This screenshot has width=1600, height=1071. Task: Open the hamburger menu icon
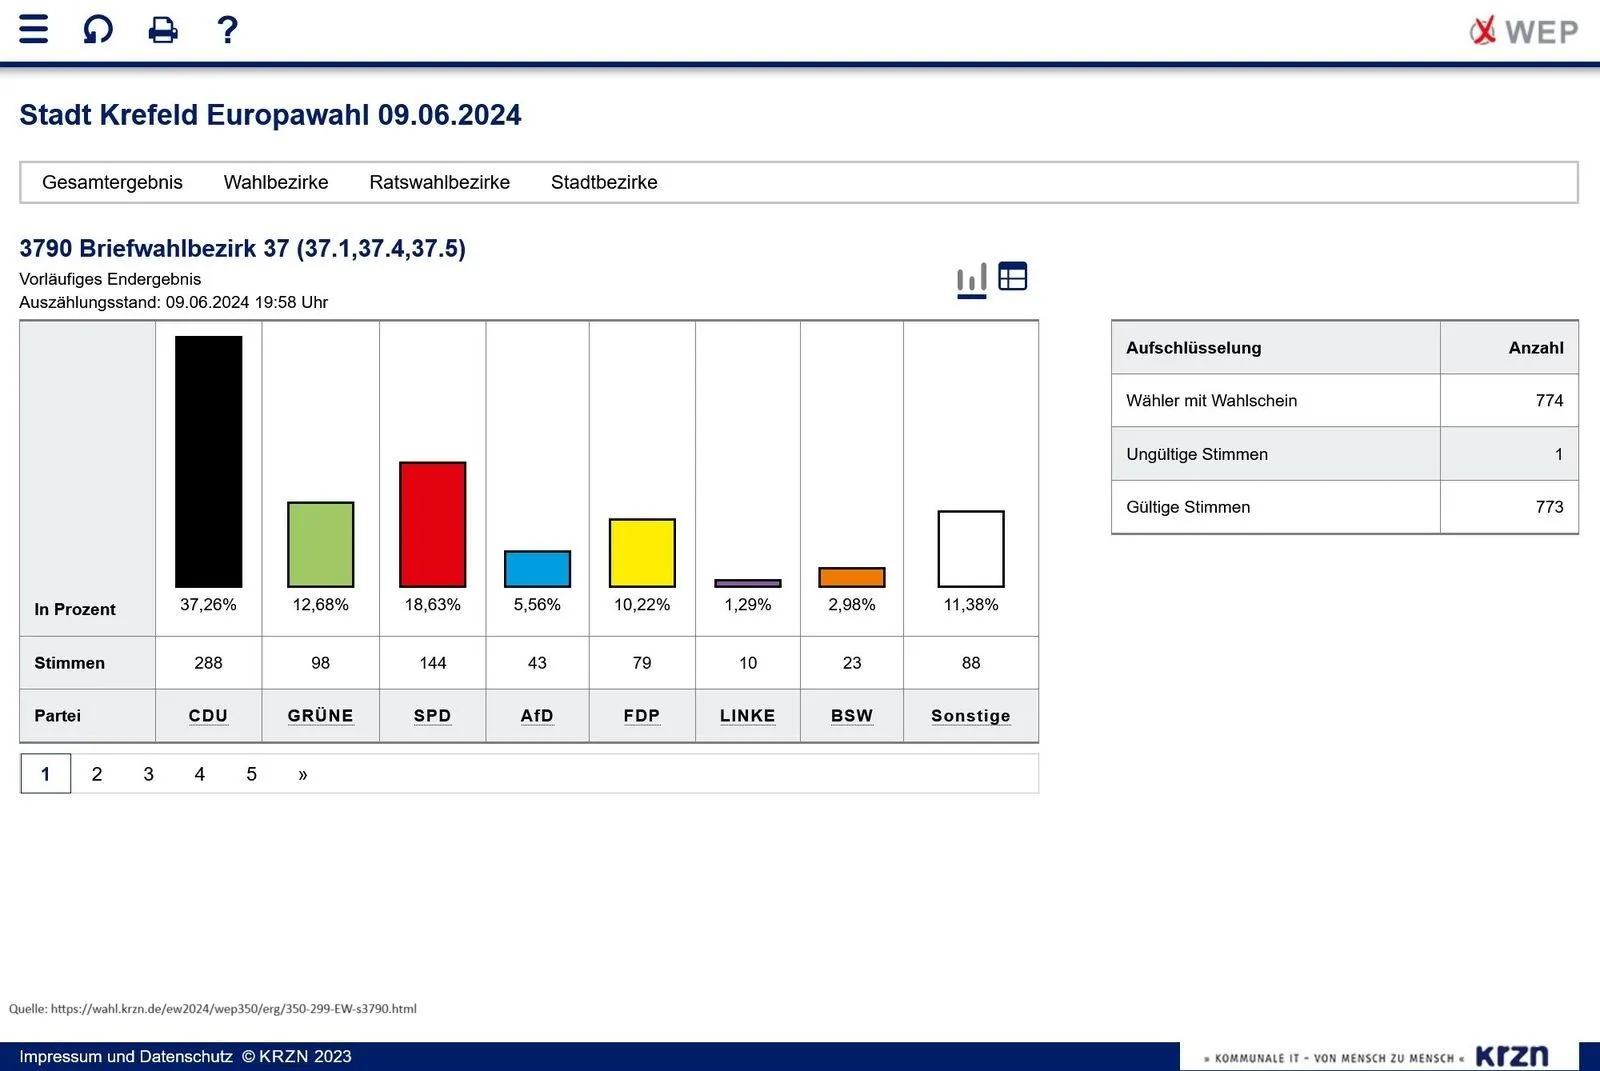click(34, 29)
